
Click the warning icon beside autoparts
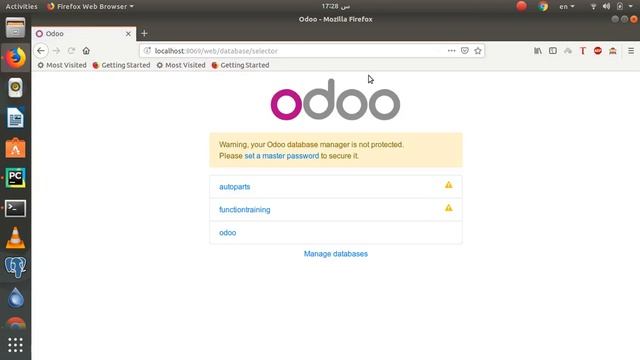pyautogui.click(x=449, y=185)
